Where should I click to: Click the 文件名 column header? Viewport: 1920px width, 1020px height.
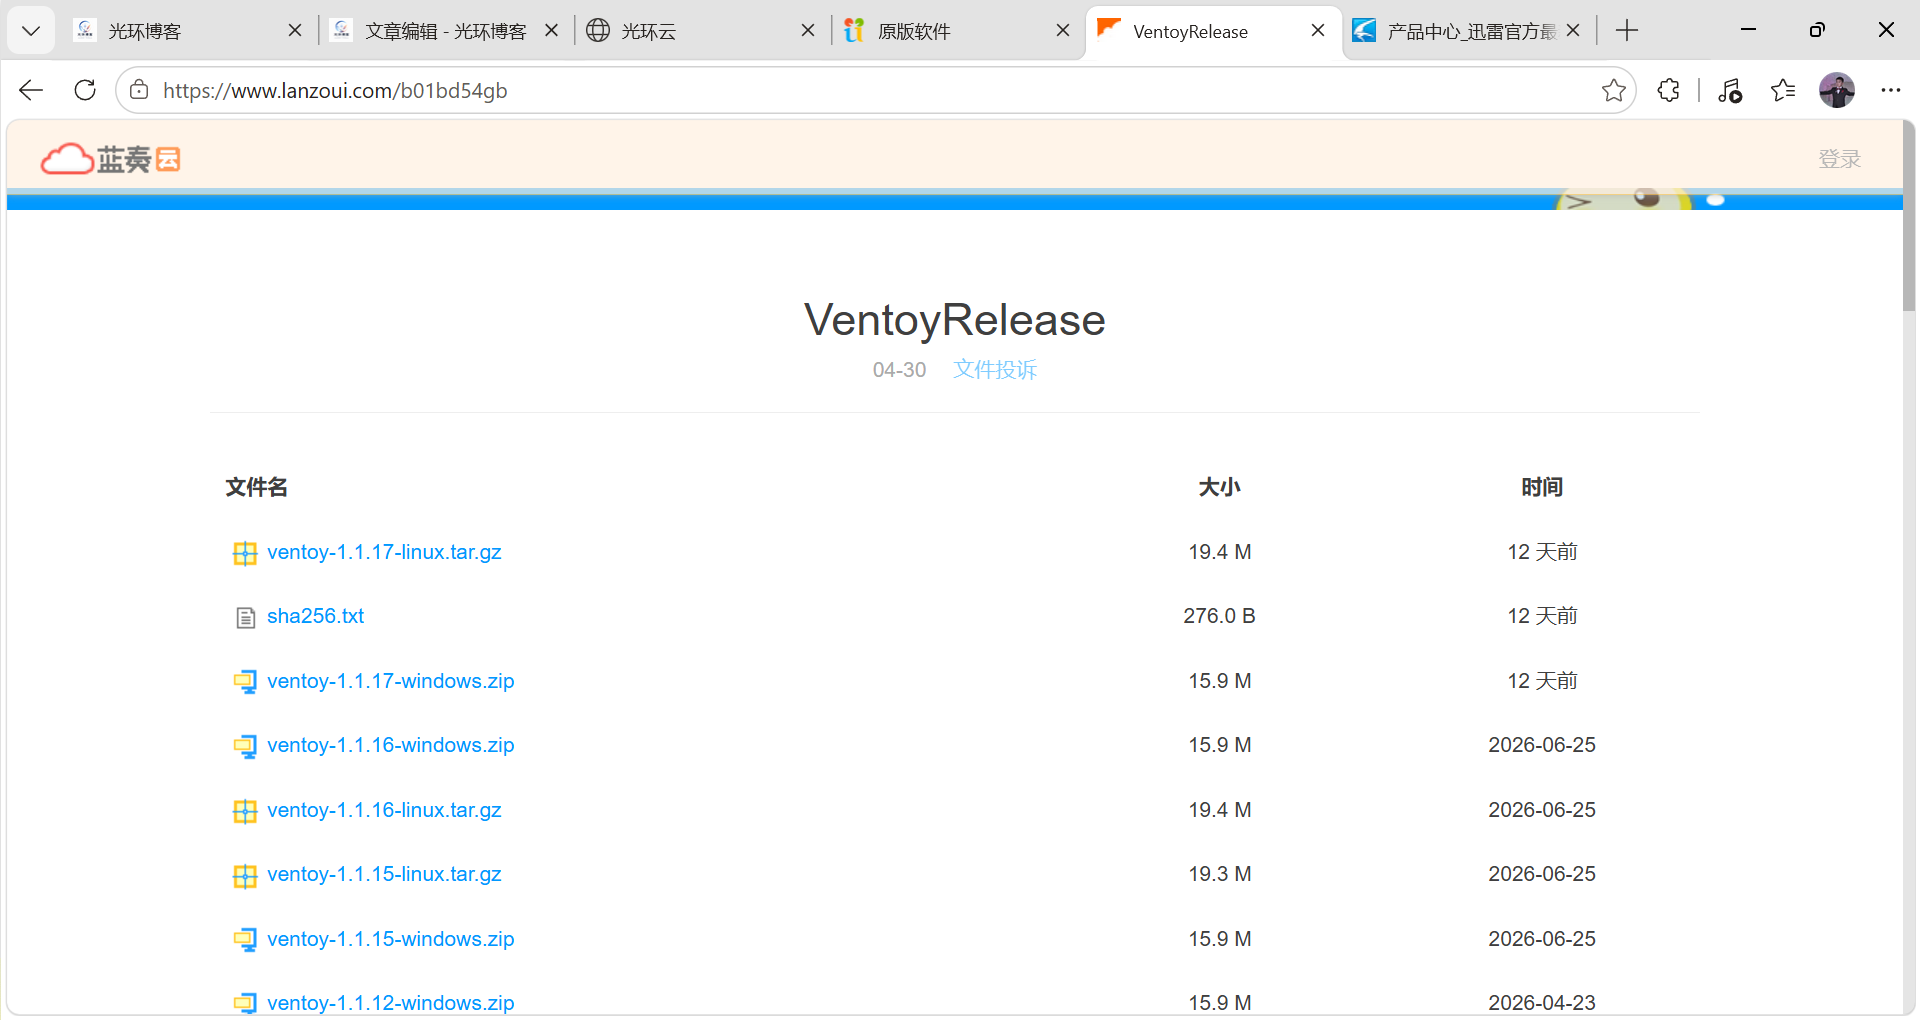(x=257, y=487)
